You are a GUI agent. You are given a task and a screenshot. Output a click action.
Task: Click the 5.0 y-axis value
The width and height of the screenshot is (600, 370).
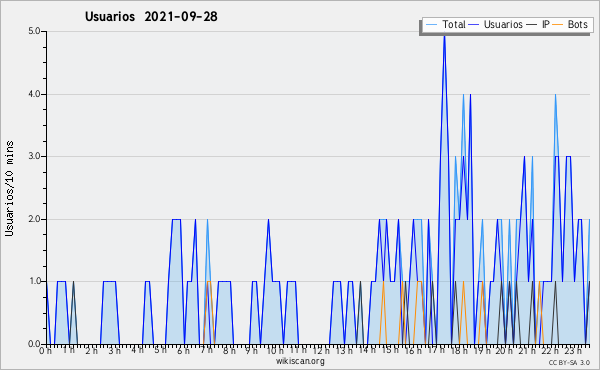pos(34,31)
